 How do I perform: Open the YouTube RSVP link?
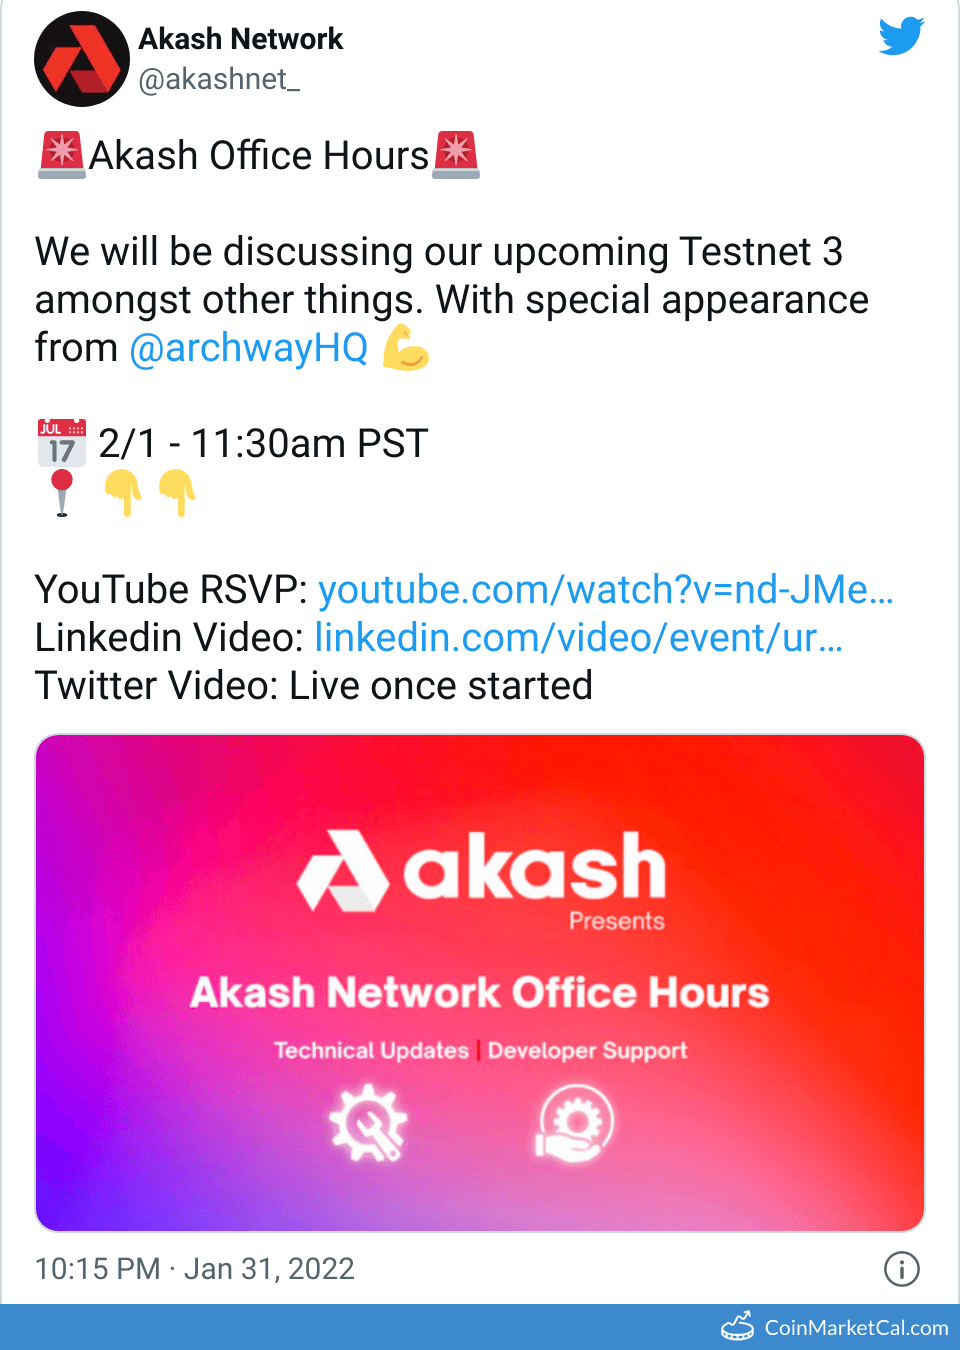(605, 590)
